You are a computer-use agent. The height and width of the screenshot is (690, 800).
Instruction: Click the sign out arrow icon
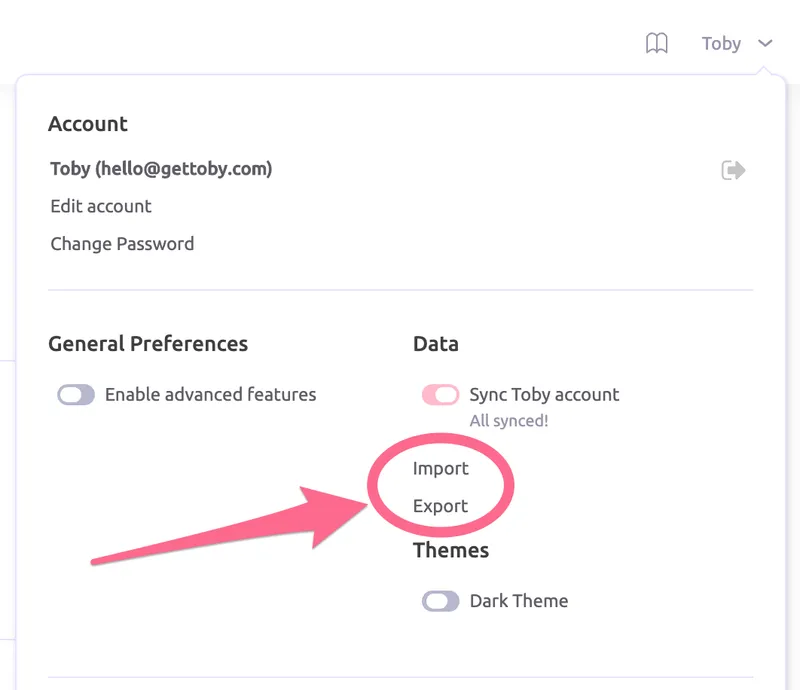733,170
